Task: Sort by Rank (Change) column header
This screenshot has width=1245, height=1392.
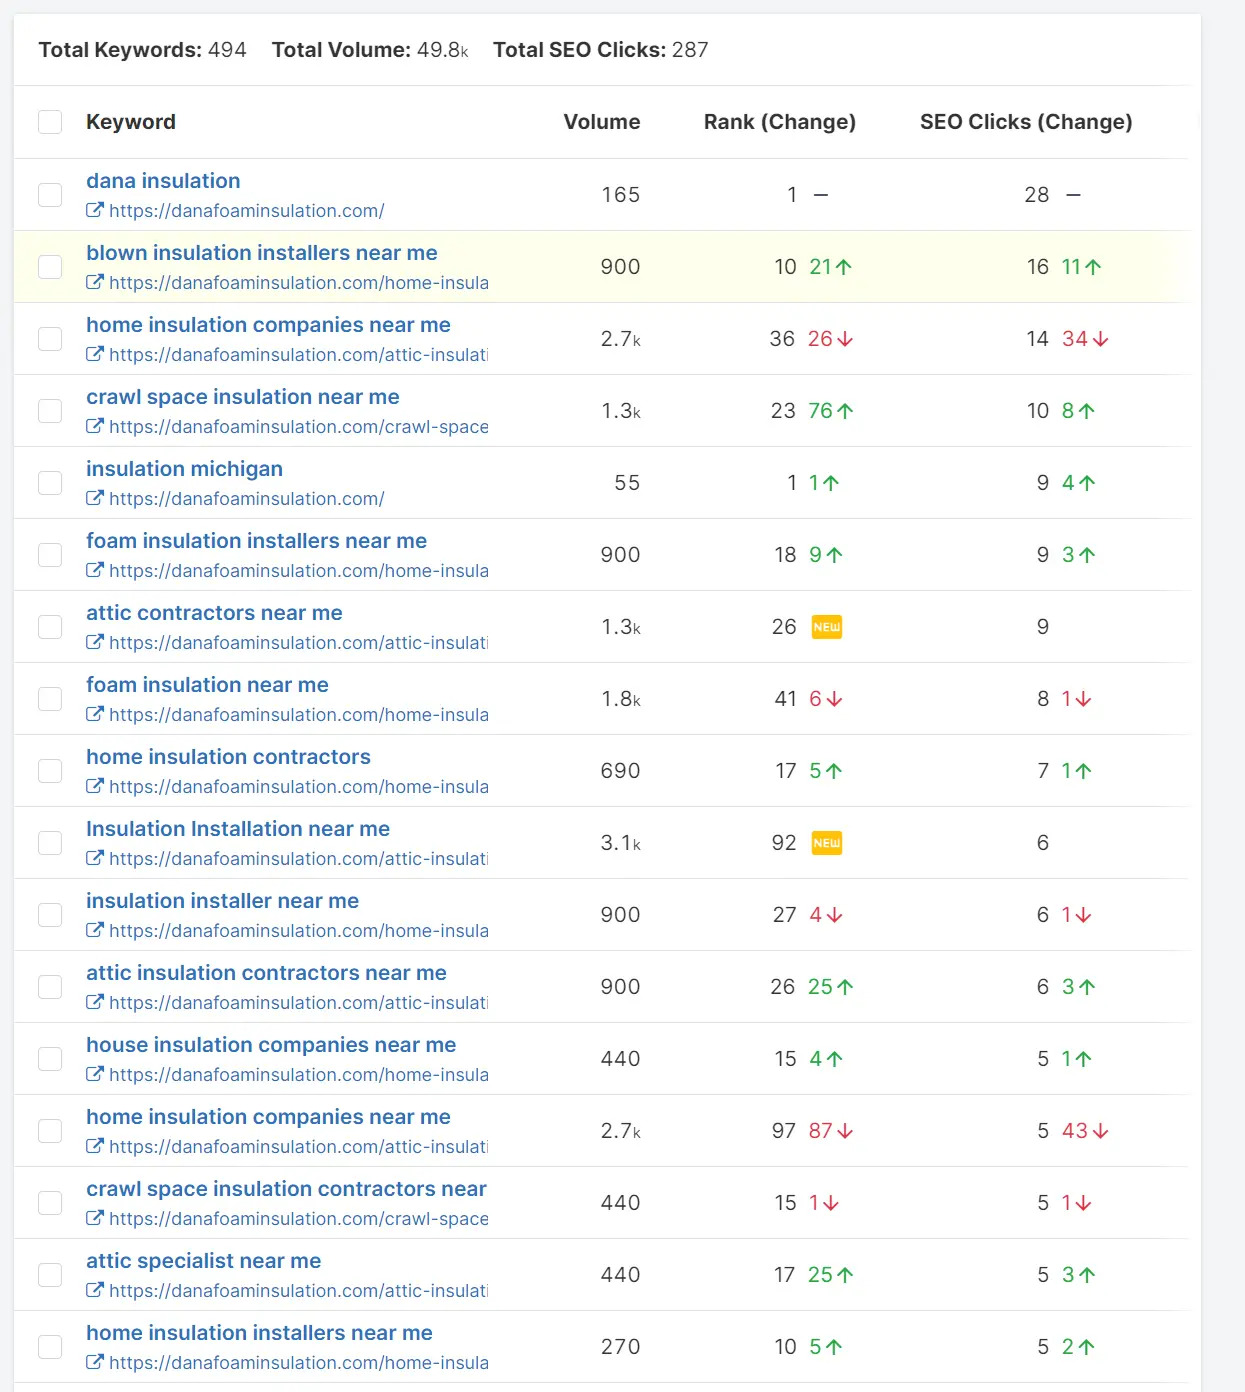Action: coord(779,122)
